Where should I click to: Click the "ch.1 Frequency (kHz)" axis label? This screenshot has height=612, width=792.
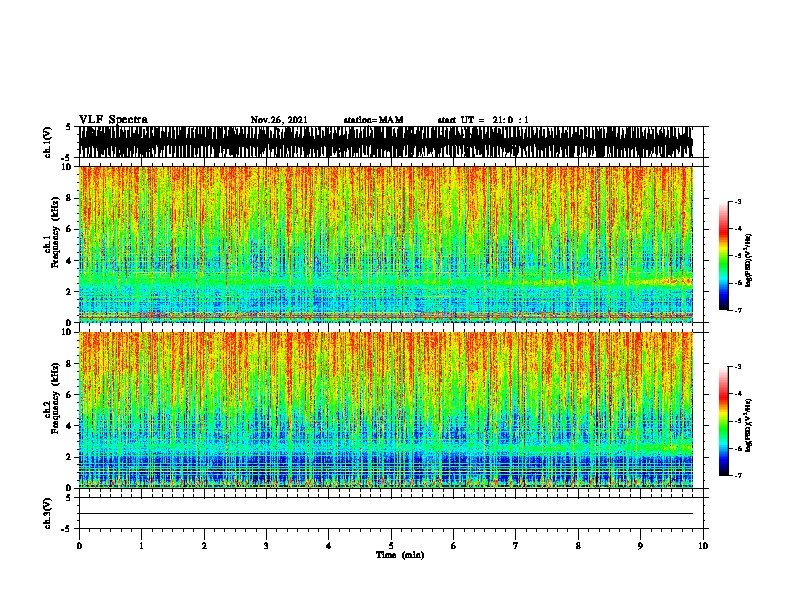[51, 232]
